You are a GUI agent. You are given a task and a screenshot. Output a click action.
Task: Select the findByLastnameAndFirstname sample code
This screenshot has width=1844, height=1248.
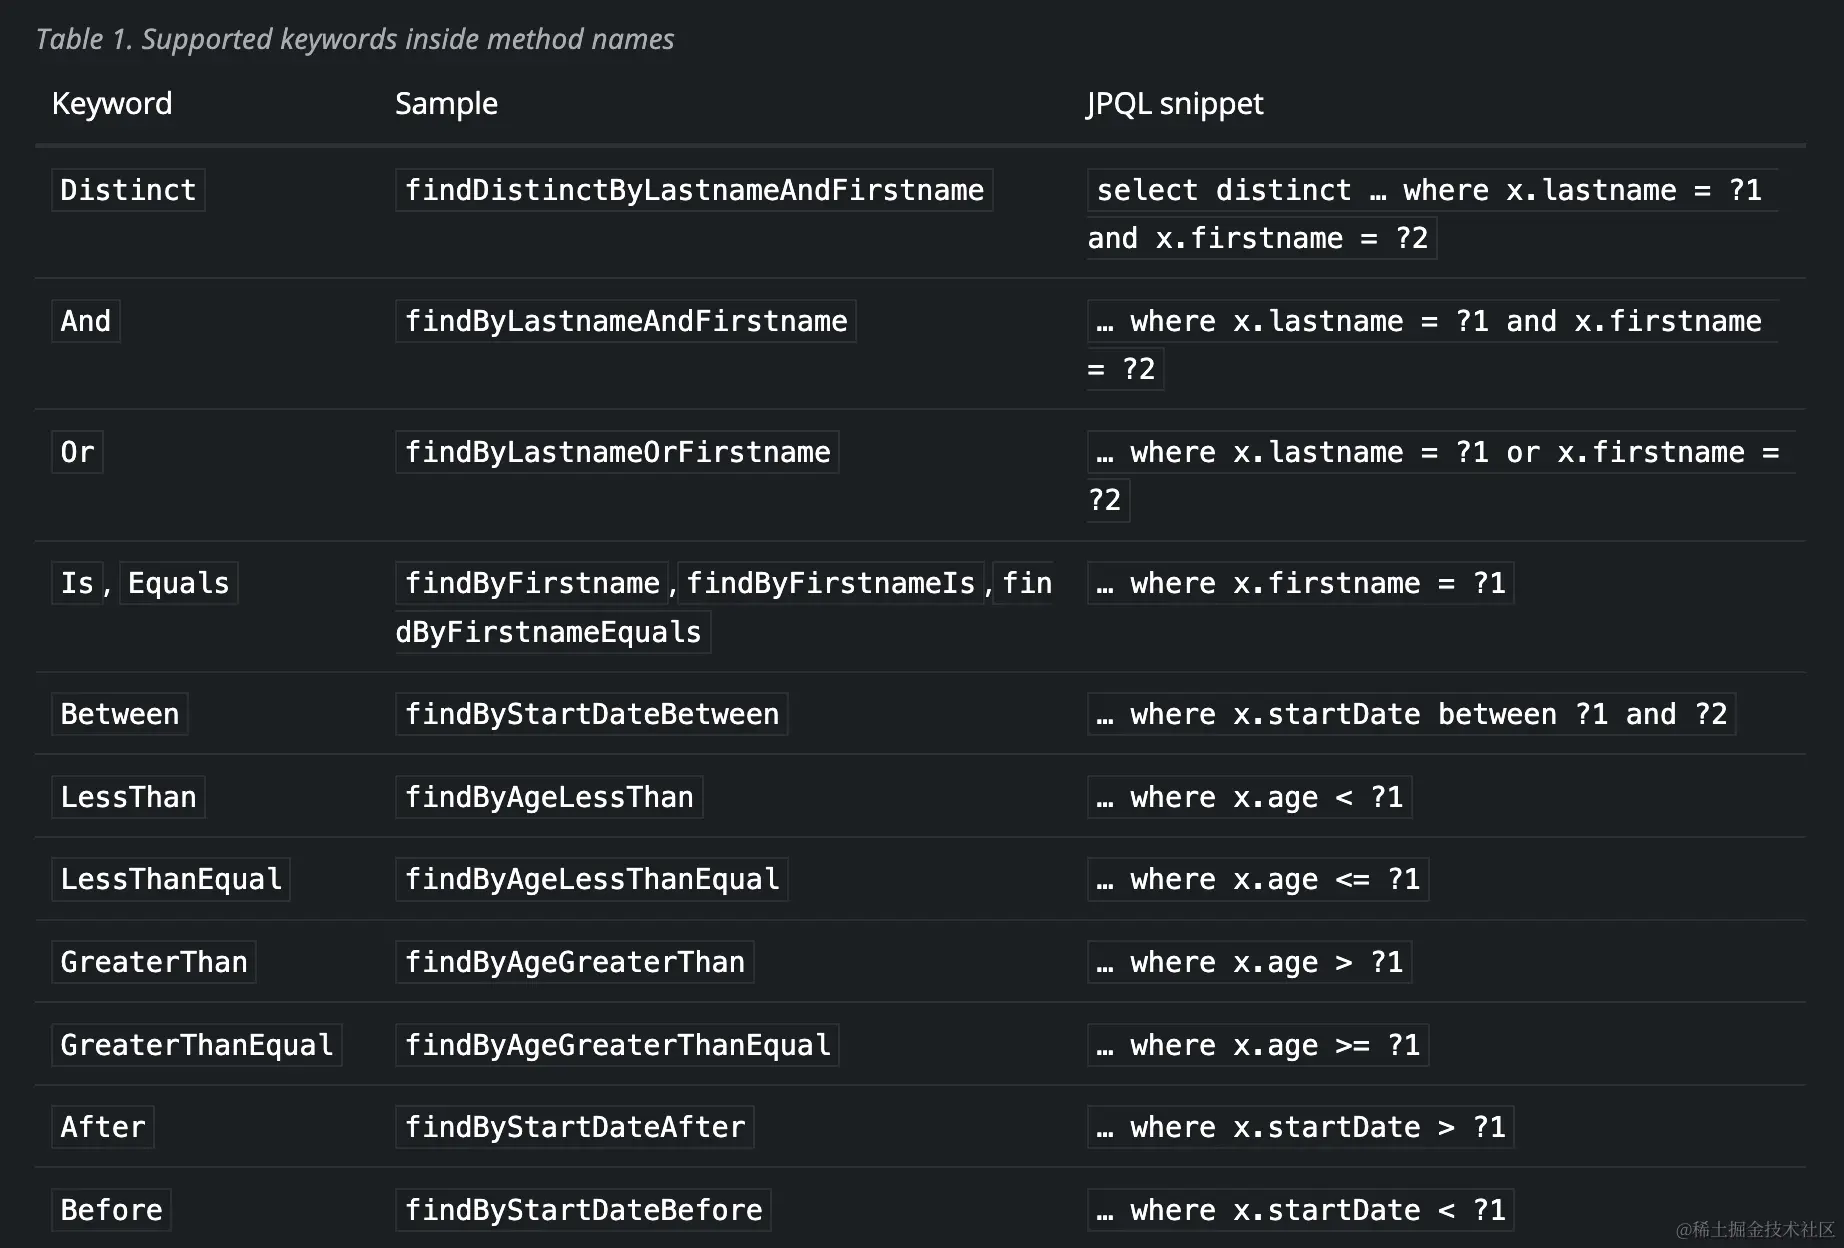pos(626,321)
